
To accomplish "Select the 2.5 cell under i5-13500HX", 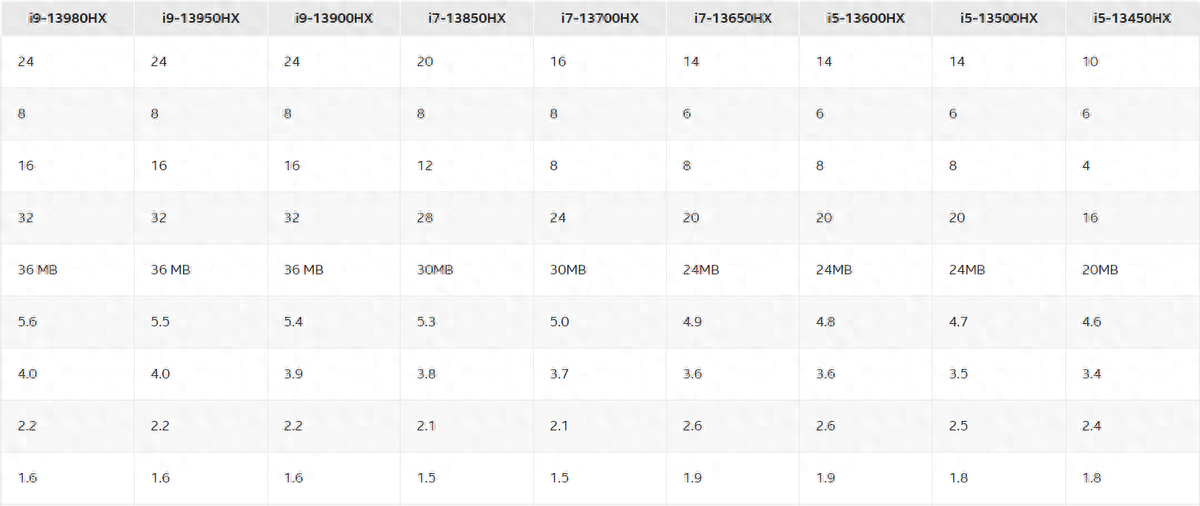I will coord(959,426).
